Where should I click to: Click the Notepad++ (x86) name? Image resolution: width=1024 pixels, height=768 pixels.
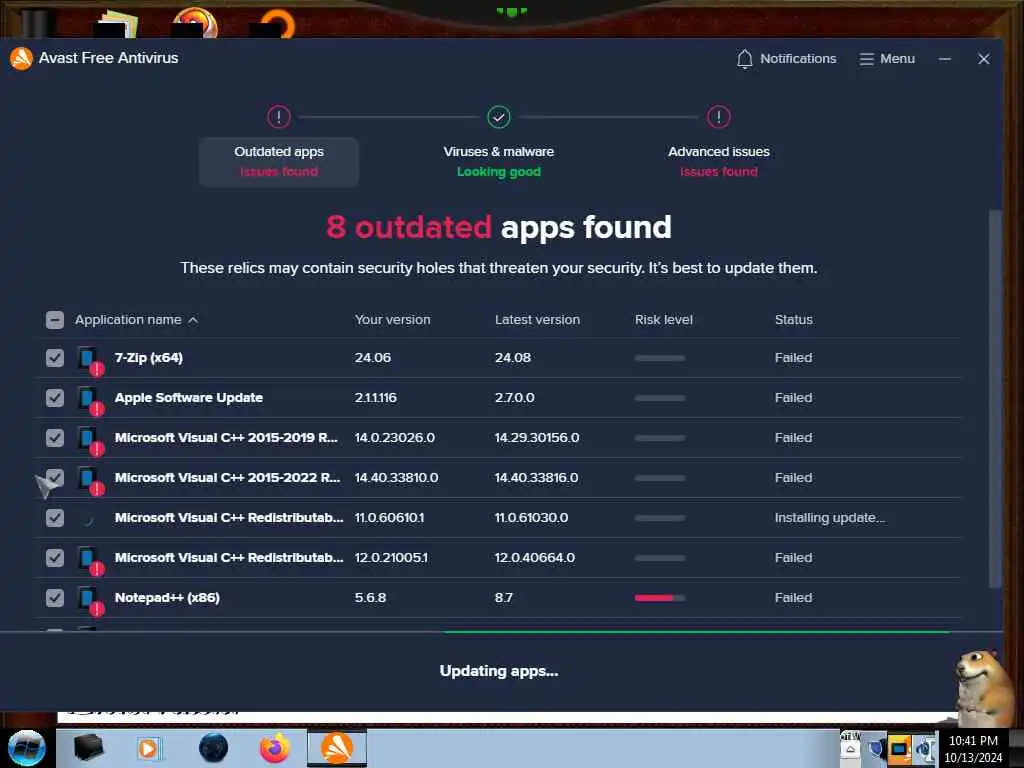click(x=167, y=597)
